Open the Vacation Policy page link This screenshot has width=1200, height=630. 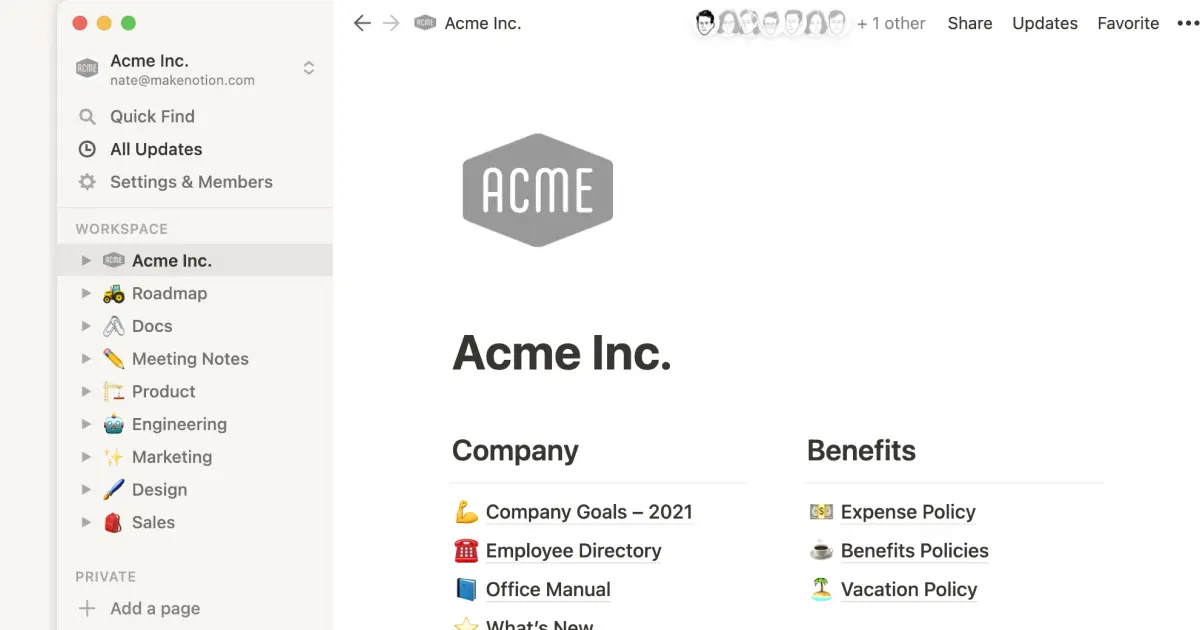tap(908, 590)
